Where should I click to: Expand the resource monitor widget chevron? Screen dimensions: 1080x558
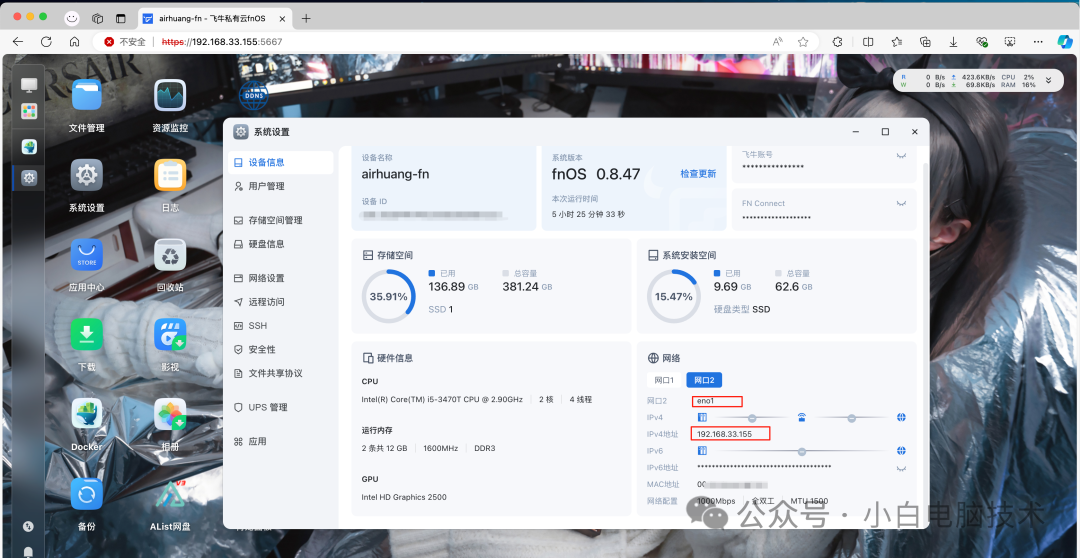pos(1048,80)
